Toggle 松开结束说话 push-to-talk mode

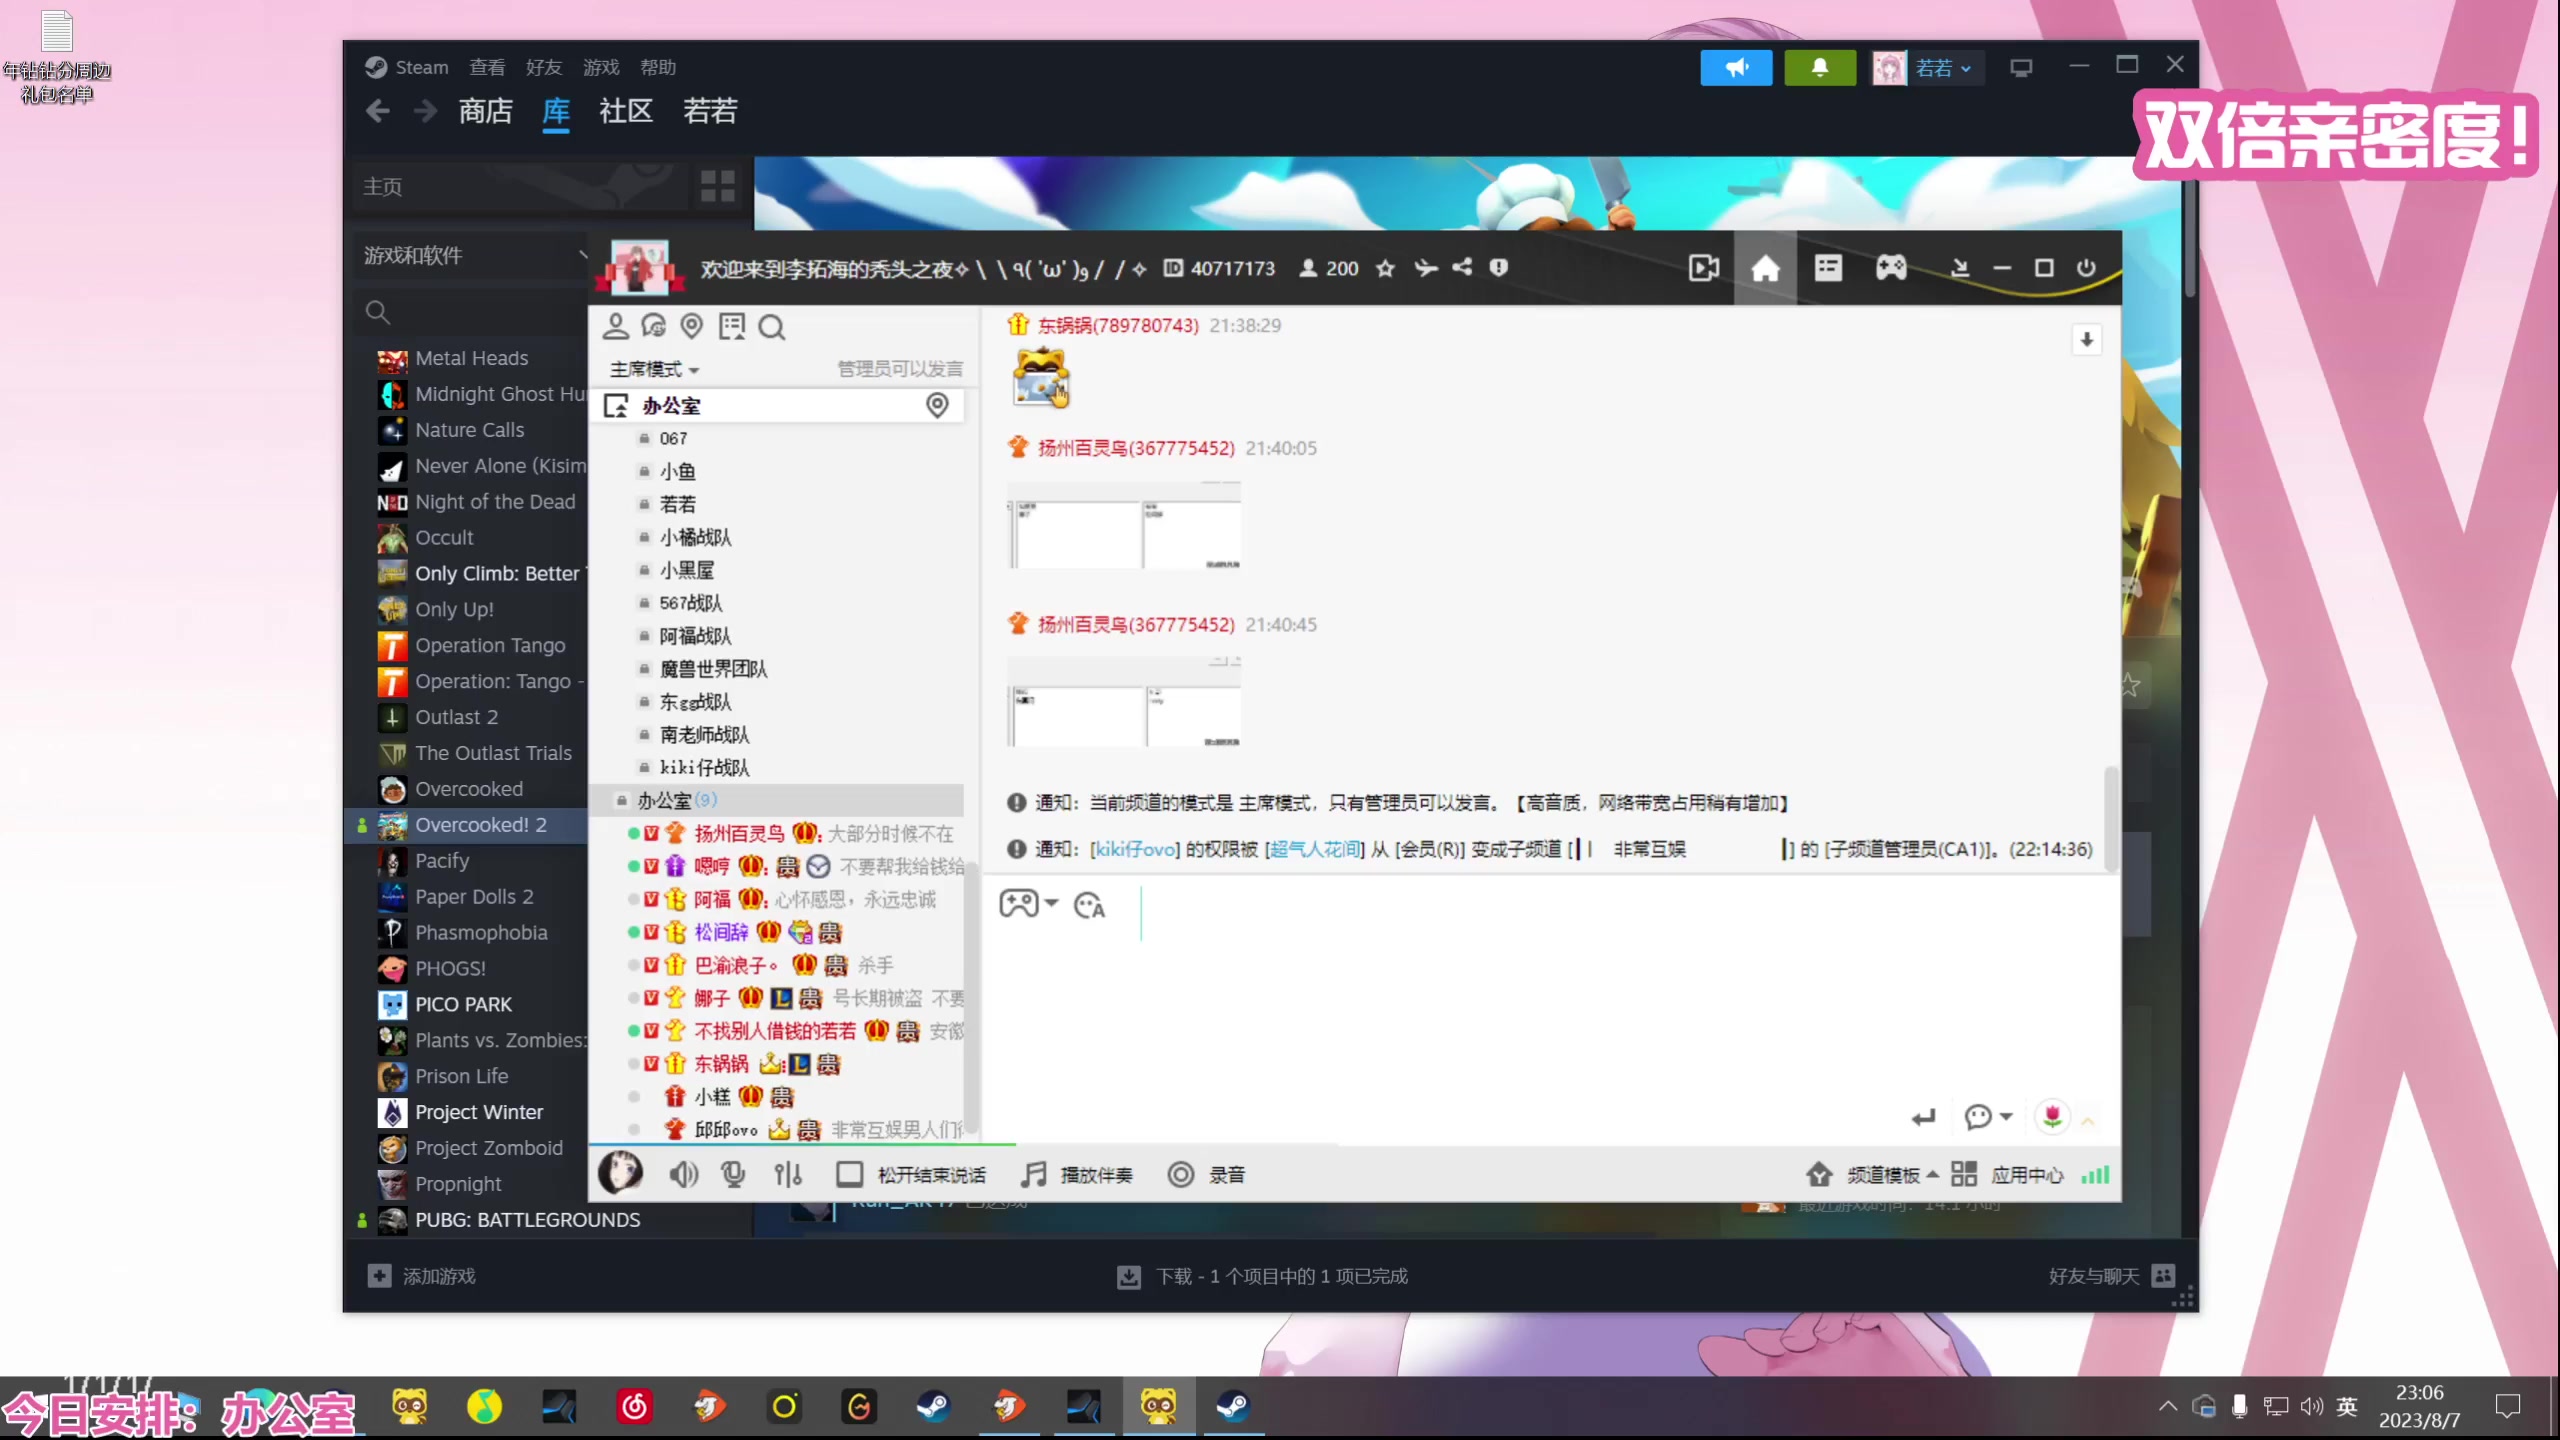tap(912, 1174)
